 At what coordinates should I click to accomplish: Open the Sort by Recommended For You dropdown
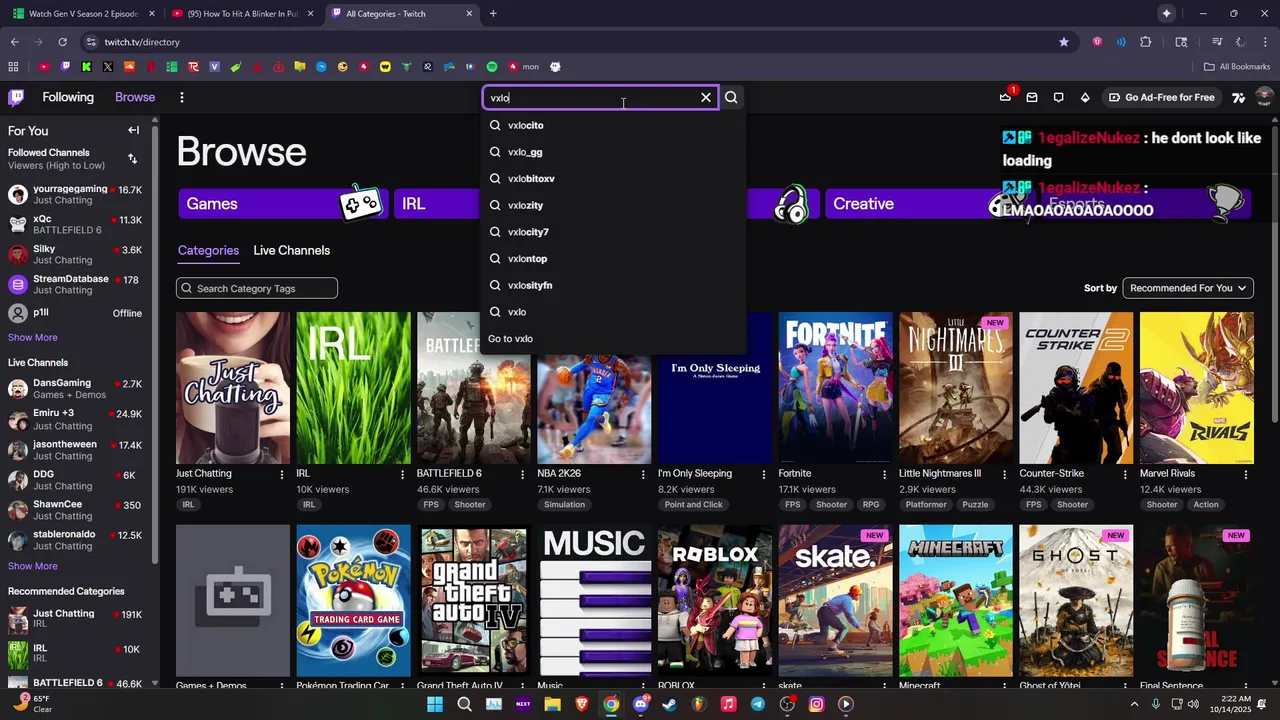coord(1188,288)
